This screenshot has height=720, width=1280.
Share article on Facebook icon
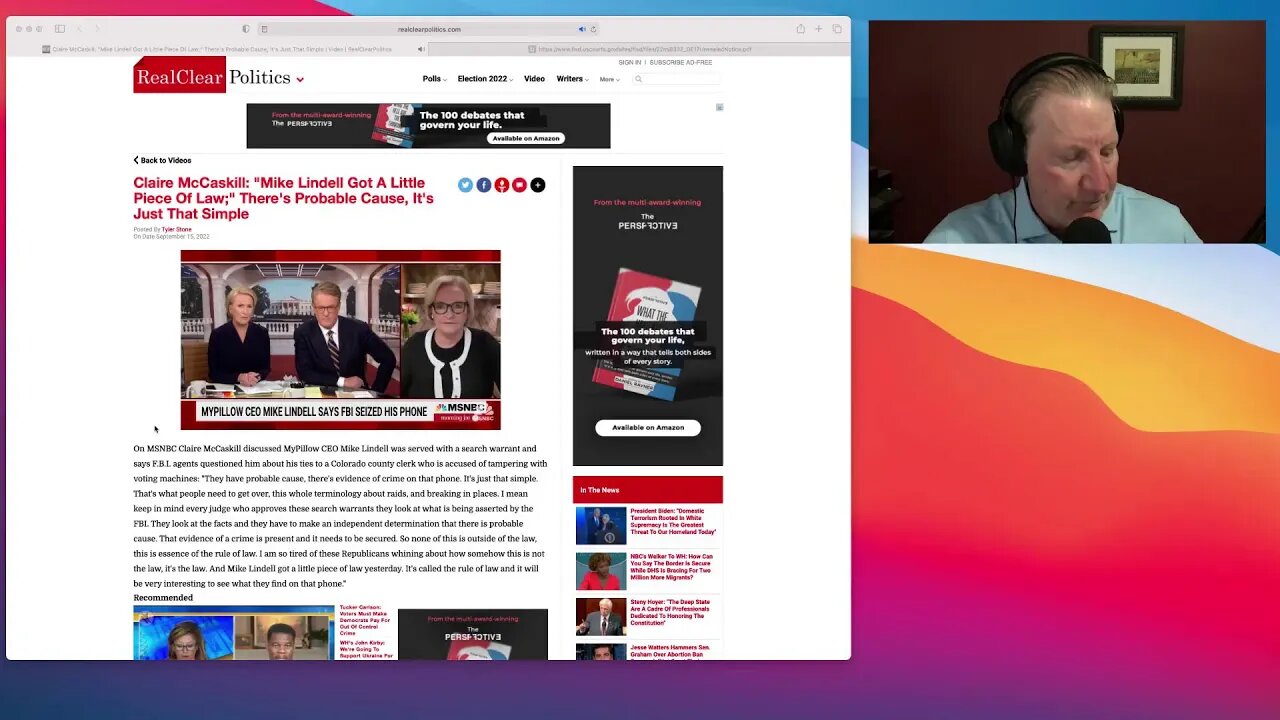point(483,185)
